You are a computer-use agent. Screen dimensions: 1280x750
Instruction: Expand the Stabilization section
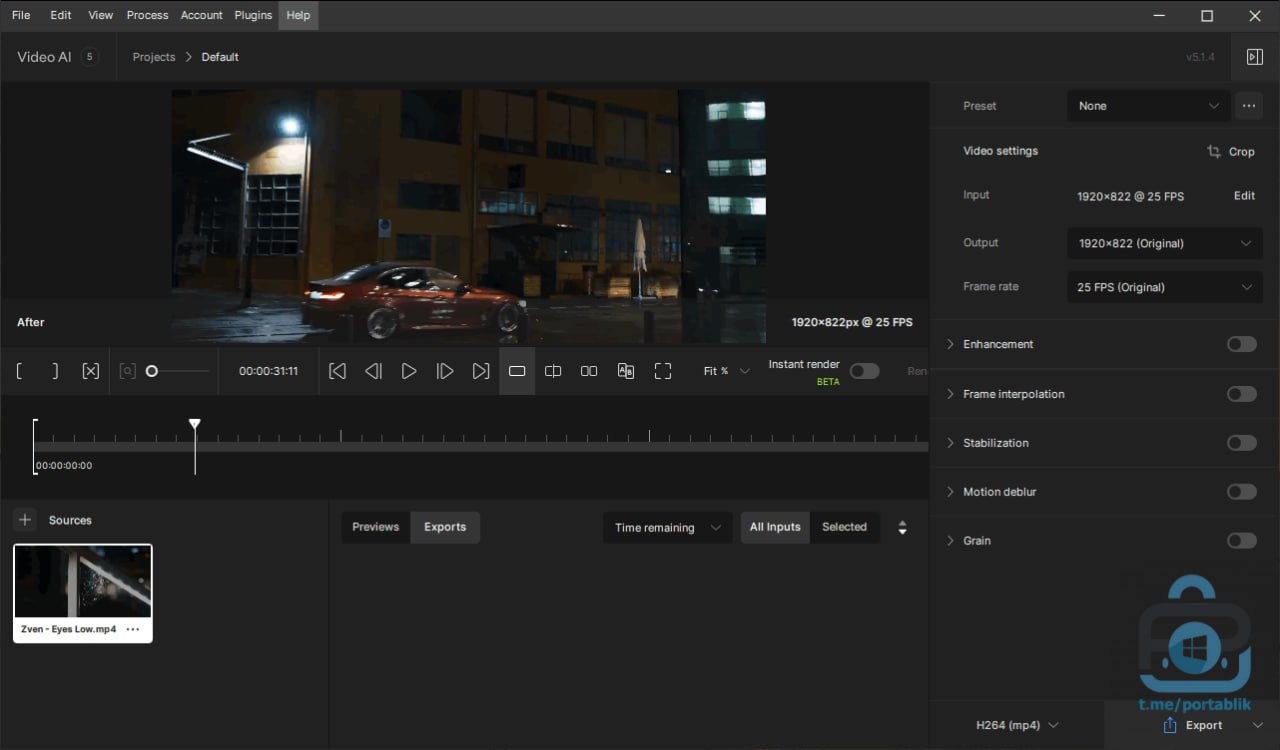click(x=951, y=443)
